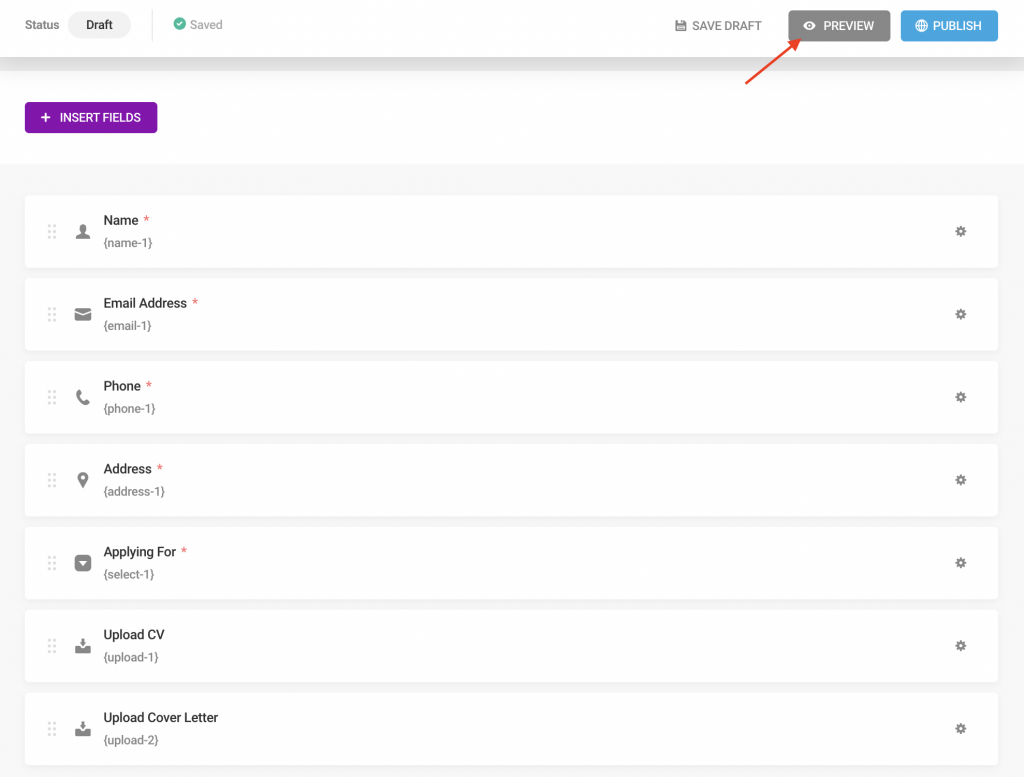The width and height of the screenshot is (1024, 777).
Task: Click the telephone icon on Phone row
Action: coord(83,397)
